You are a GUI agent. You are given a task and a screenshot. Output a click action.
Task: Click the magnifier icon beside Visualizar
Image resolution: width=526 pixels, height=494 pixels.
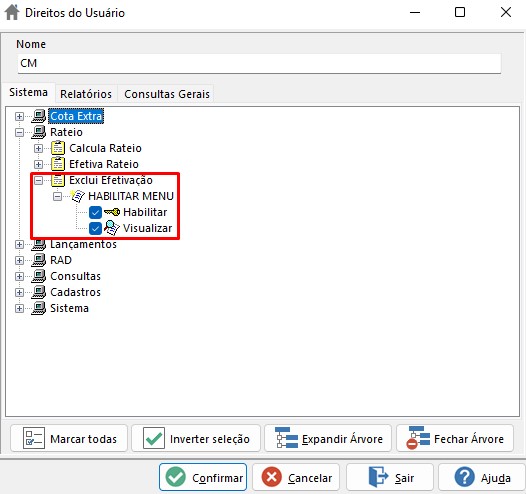112,228
